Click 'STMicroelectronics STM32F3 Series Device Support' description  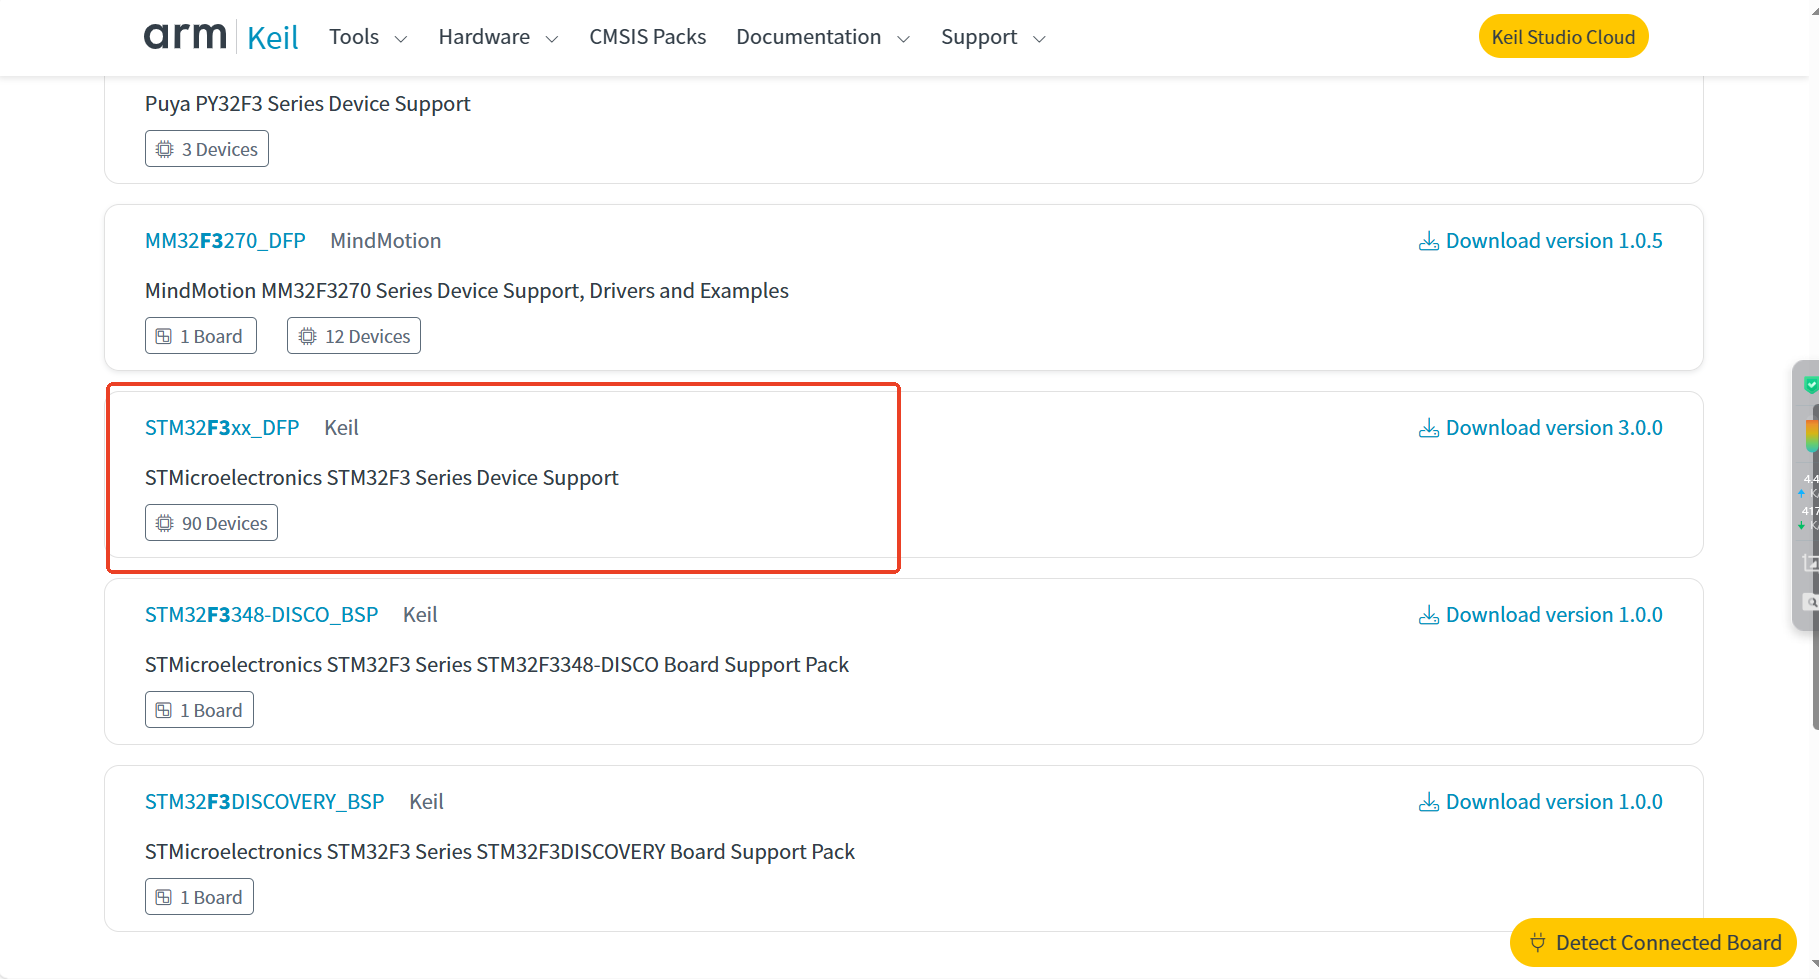point(382,478)
